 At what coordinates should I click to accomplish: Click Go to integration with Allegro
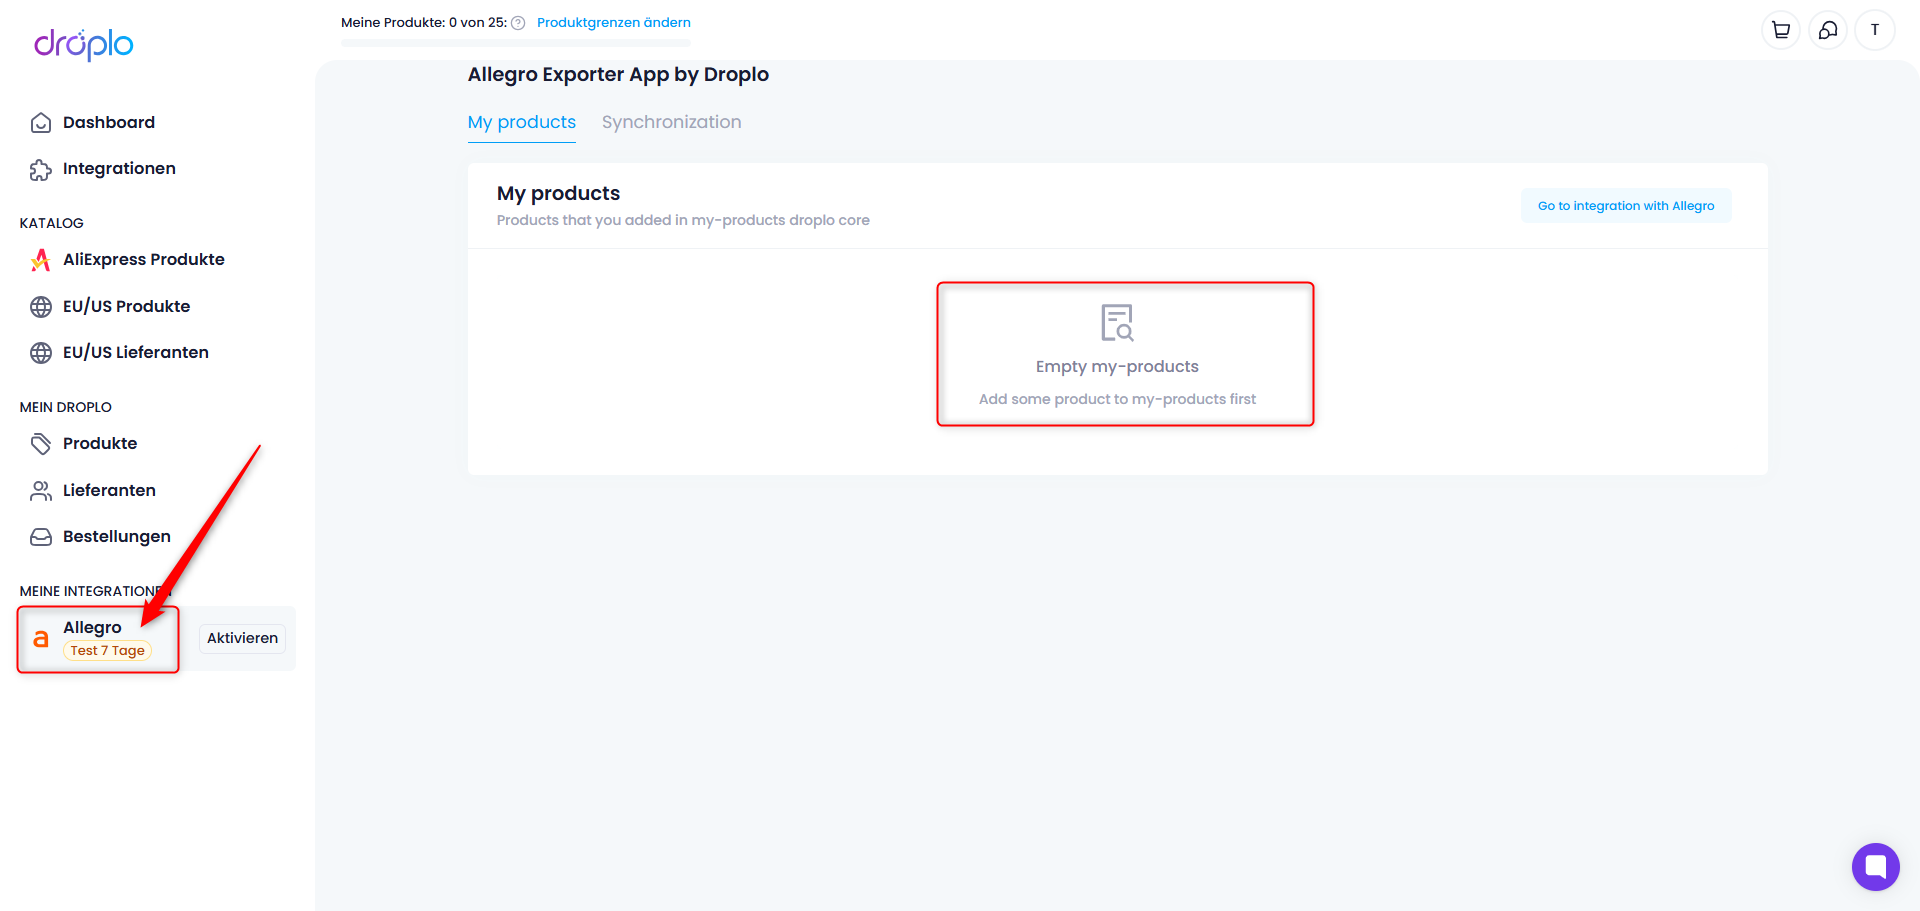[1626, 206]
